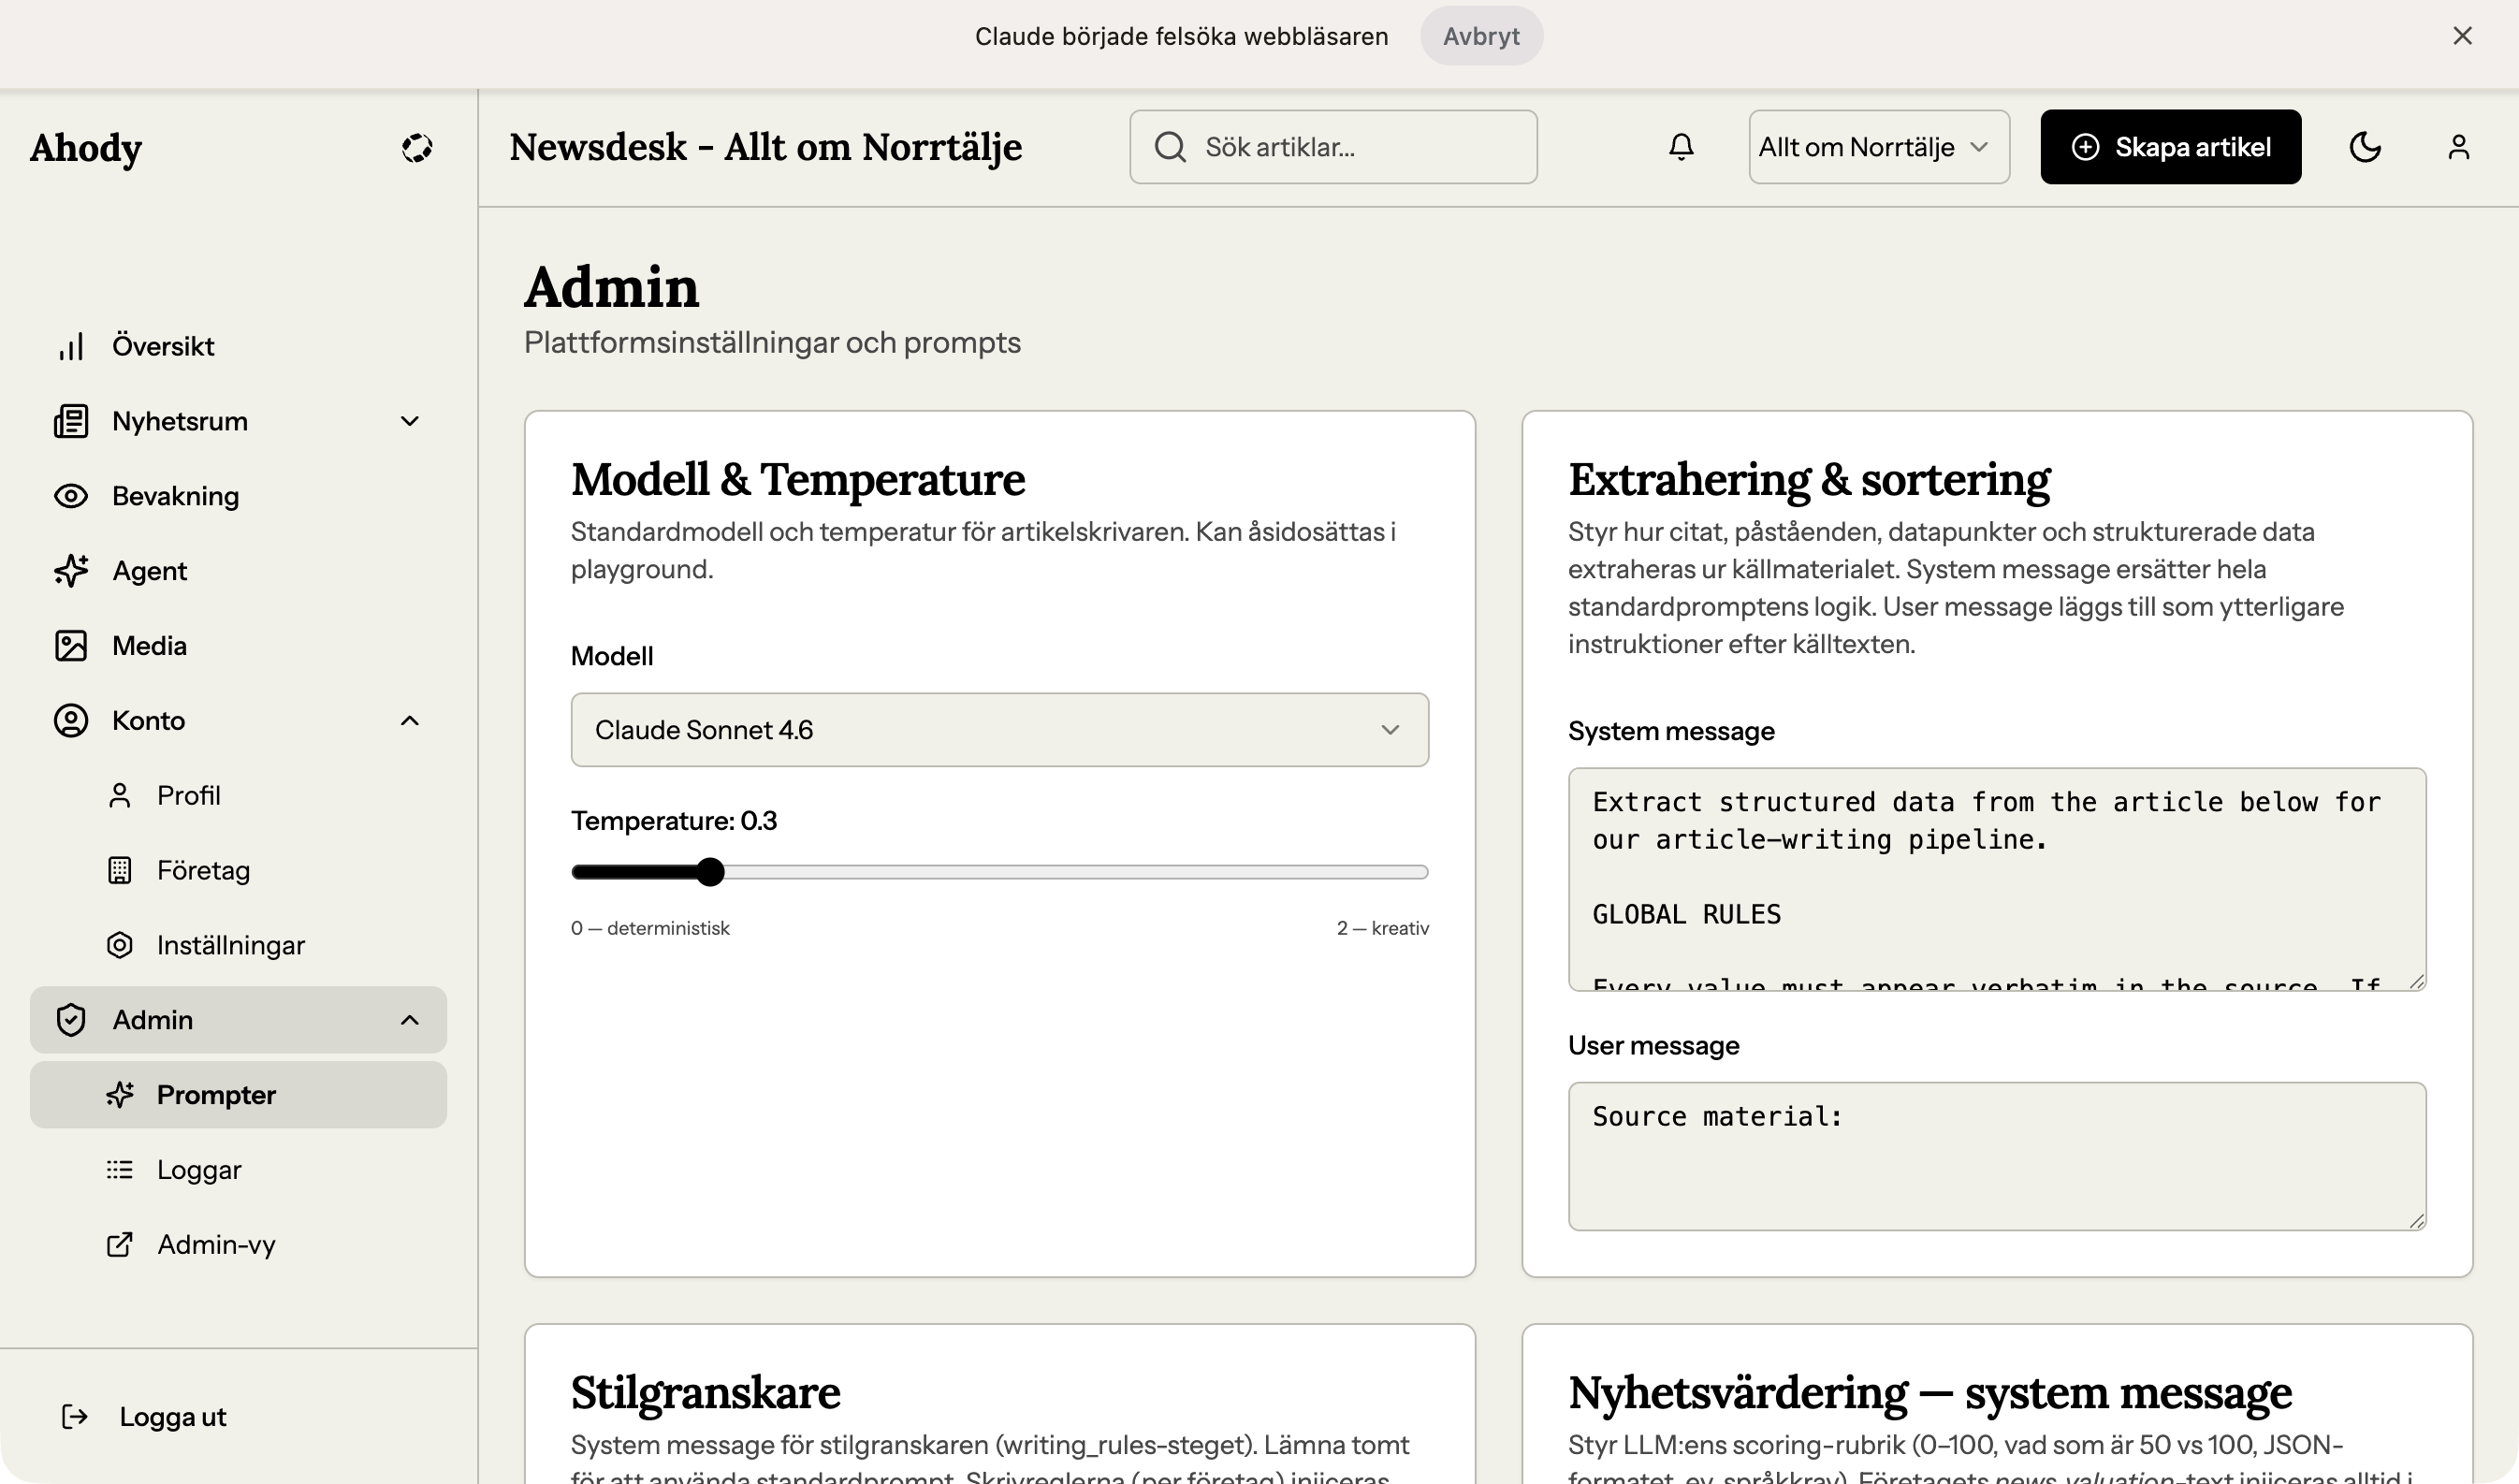Screen dimensions: 2519x1484
Task: Click the Företag building icon
Action: (120, 871)
